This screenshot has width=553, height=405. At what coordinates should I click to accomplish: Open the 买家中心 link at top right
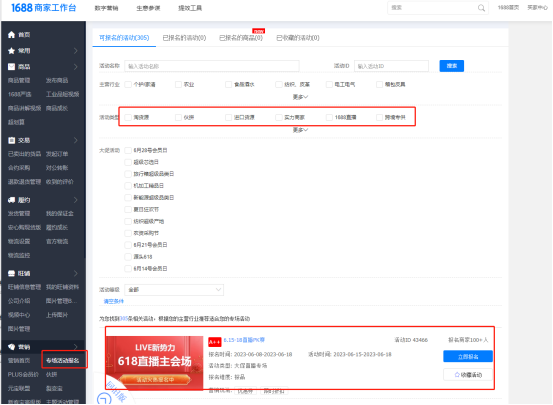click(x=537, y=7)
